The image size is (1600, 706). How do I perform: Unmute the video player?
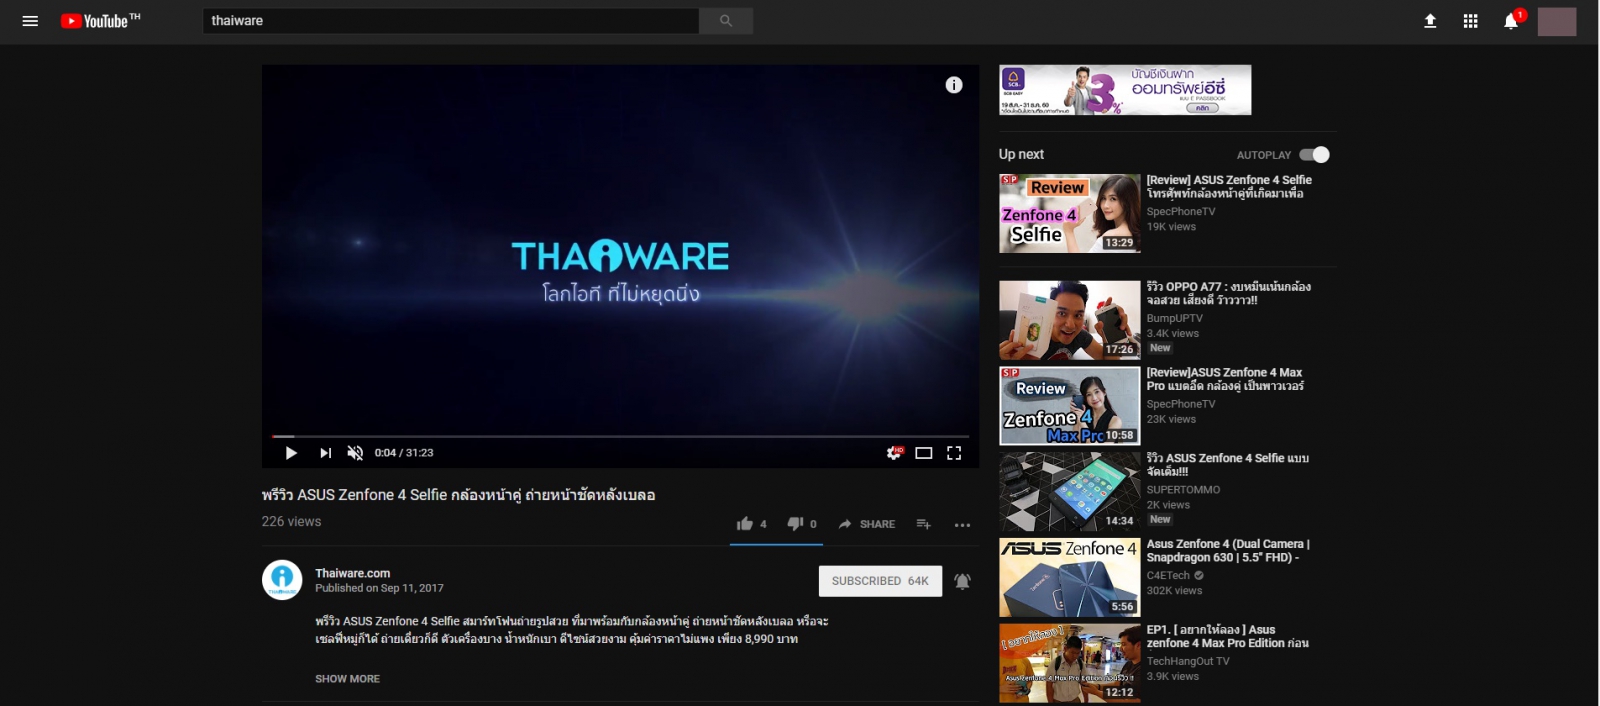[355, 453]
